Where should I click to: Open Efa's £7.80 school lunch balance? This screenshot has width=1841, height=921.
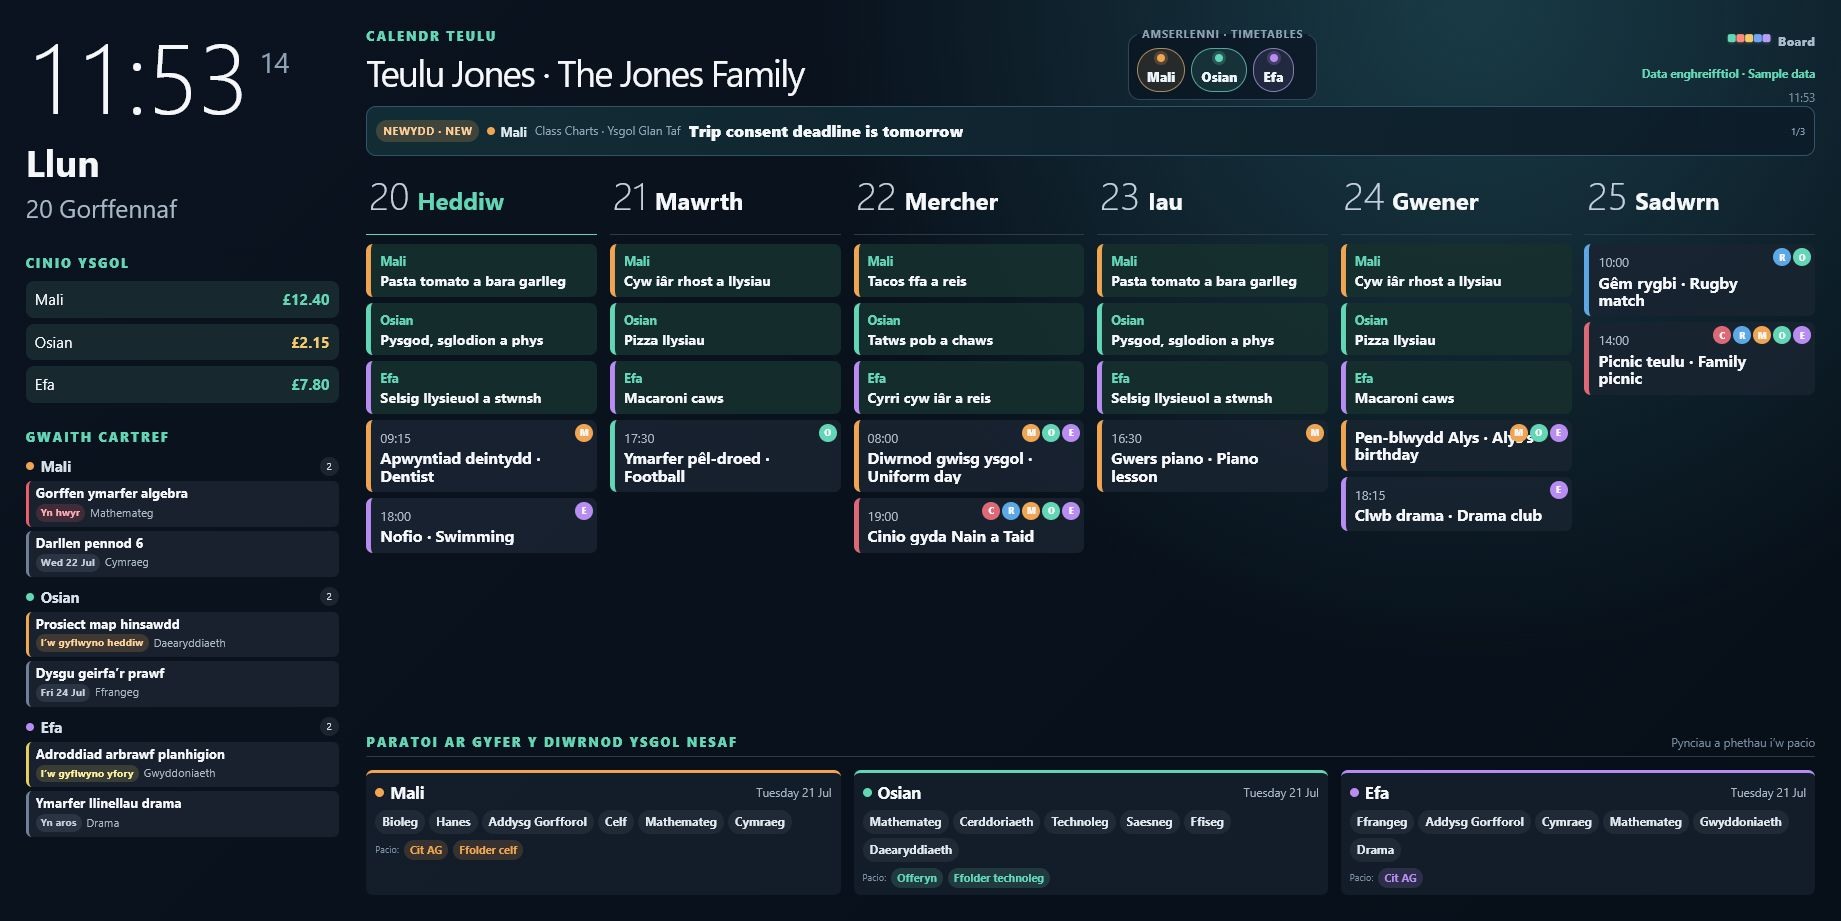182,385
